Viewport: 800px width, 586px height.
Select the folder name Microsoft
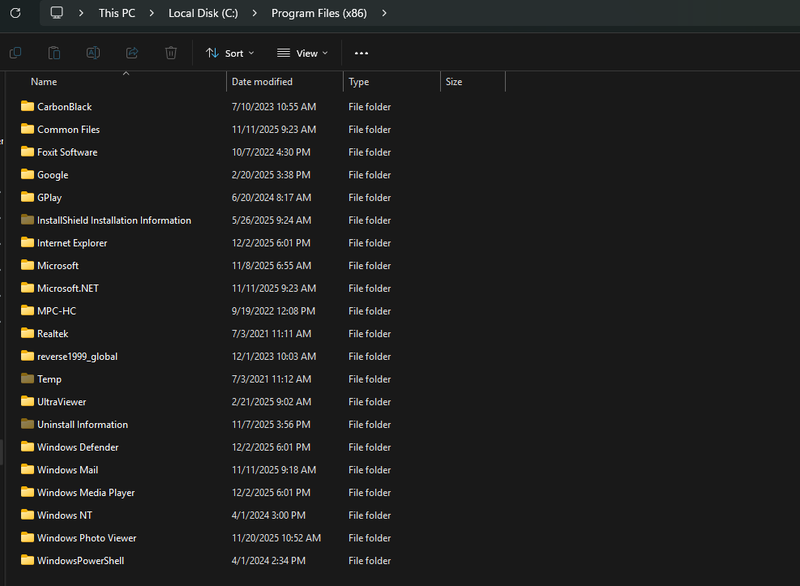tap(58, 266)
